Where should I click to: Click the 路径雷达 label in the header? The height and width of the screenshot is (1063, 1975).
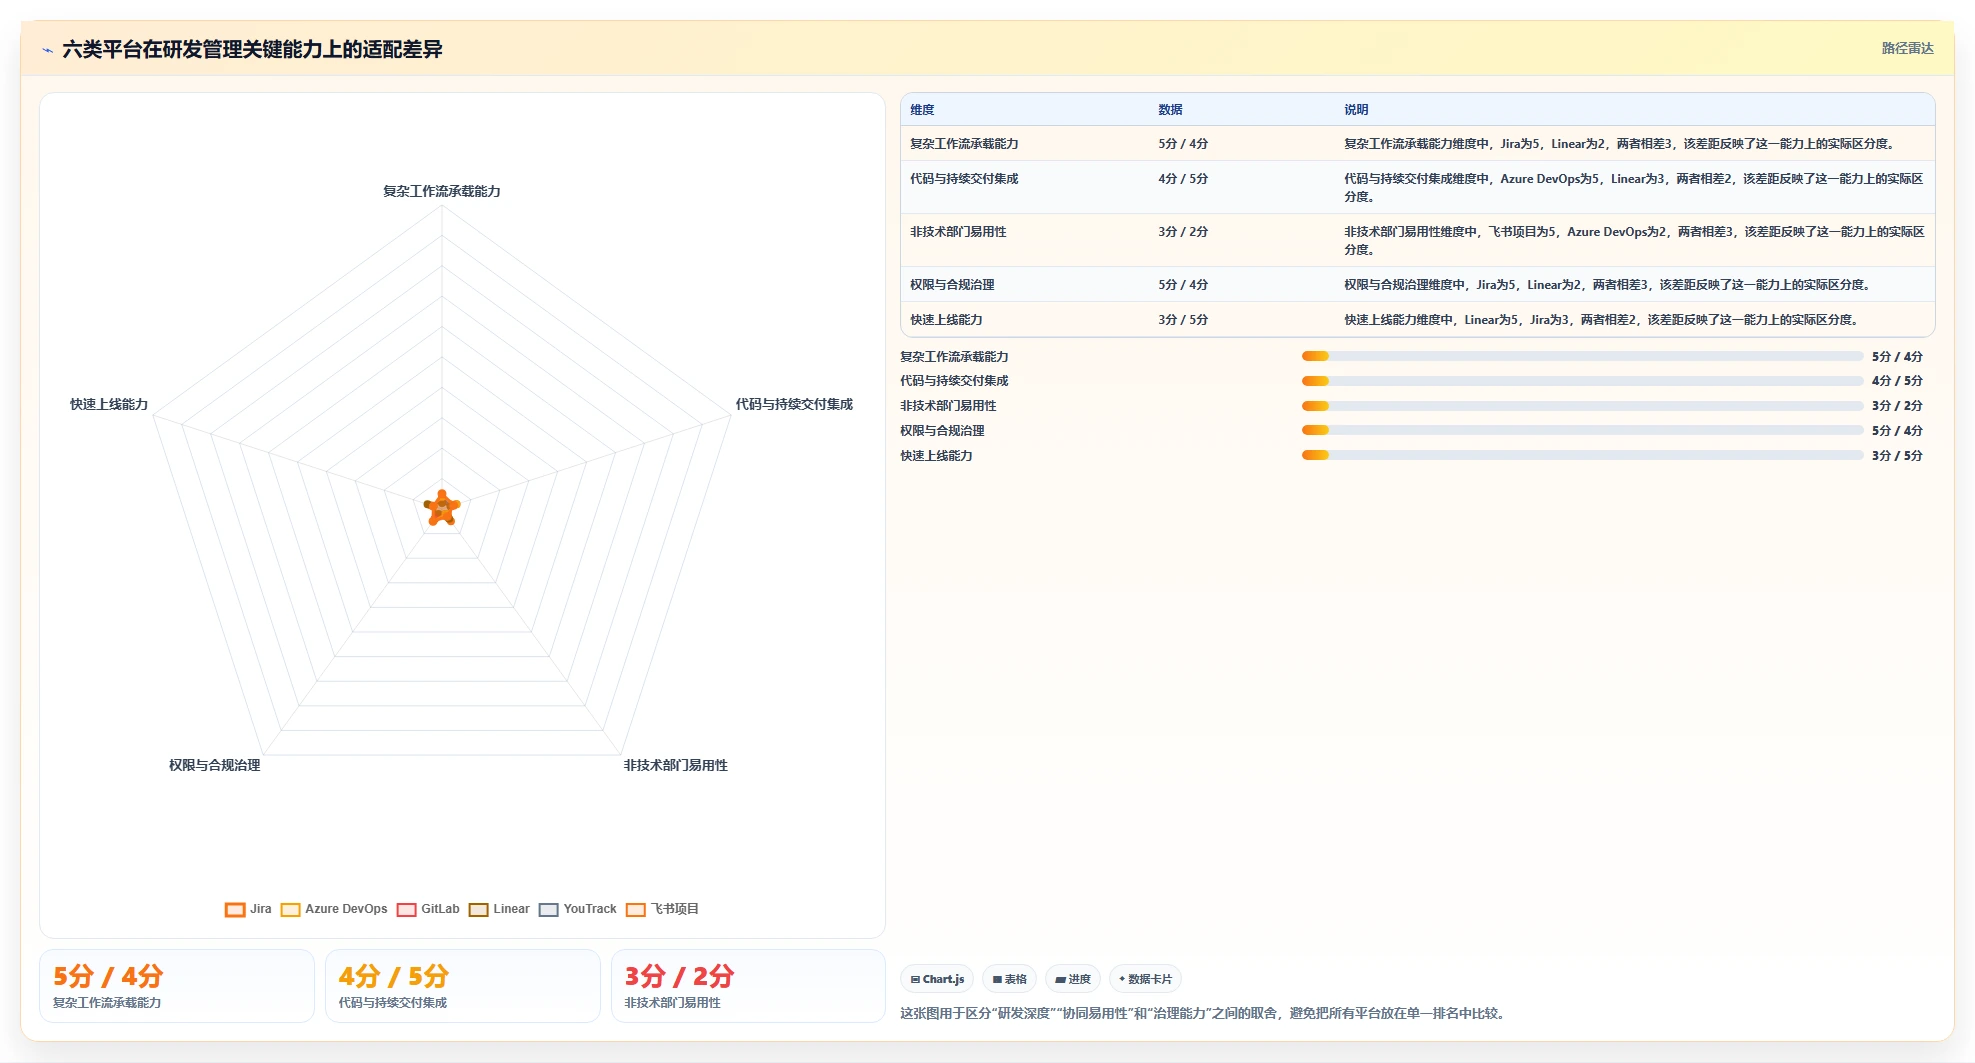coord(1907,48)
